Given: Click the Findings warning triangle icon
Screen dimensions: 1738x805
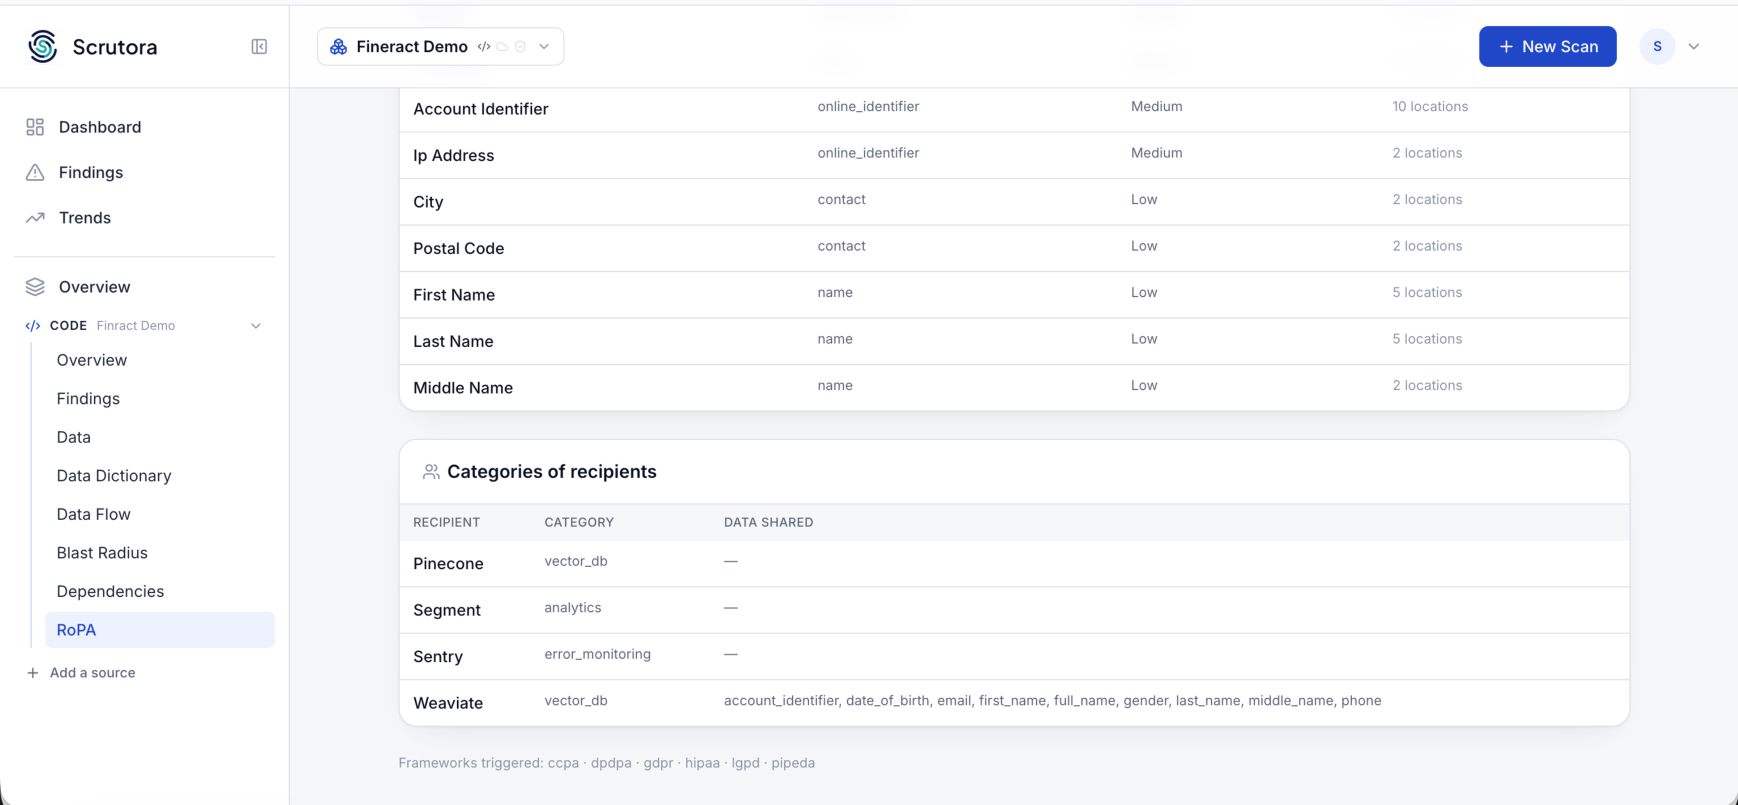Looking at the screenshot, I should (x=35, y=172).
